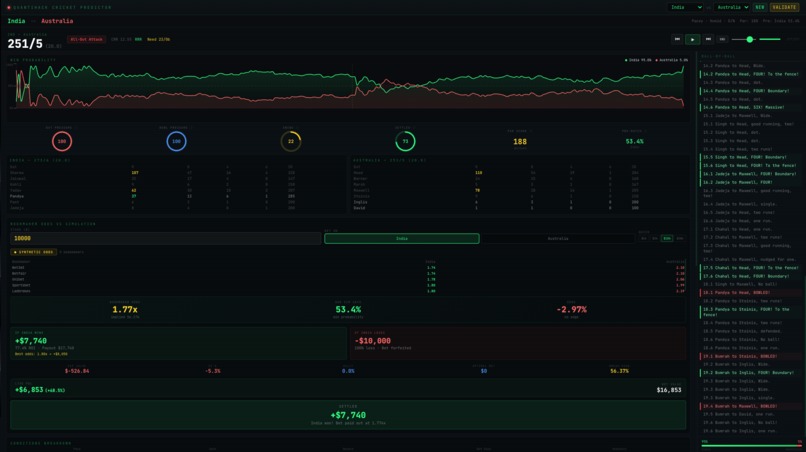Adjust the playback speed slider knob
806x452 pixels.
(749, 39)
